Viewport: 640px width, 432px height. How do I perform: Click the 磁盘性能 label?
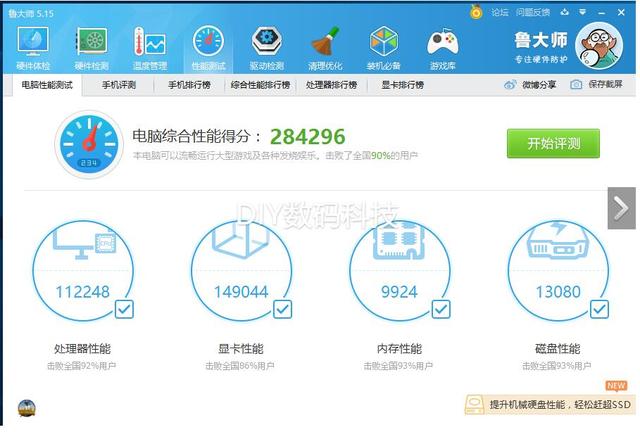[x=558, y=349]
